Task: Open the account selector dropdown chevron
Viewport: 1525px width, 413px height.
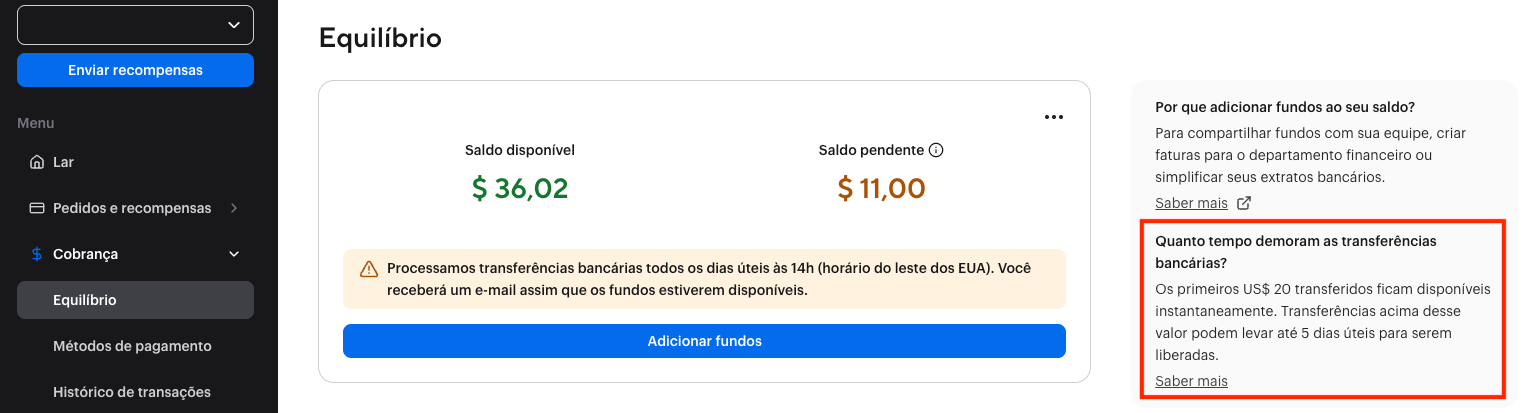Action: (234, 25)
